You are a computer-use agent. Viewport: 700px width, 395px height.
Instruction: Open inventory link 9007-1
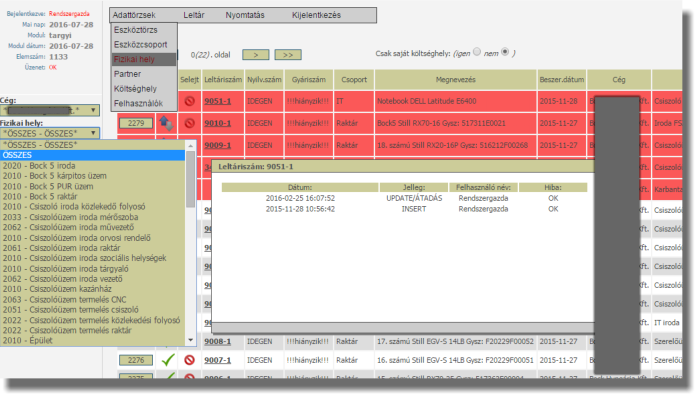click(x=217, y=360)
